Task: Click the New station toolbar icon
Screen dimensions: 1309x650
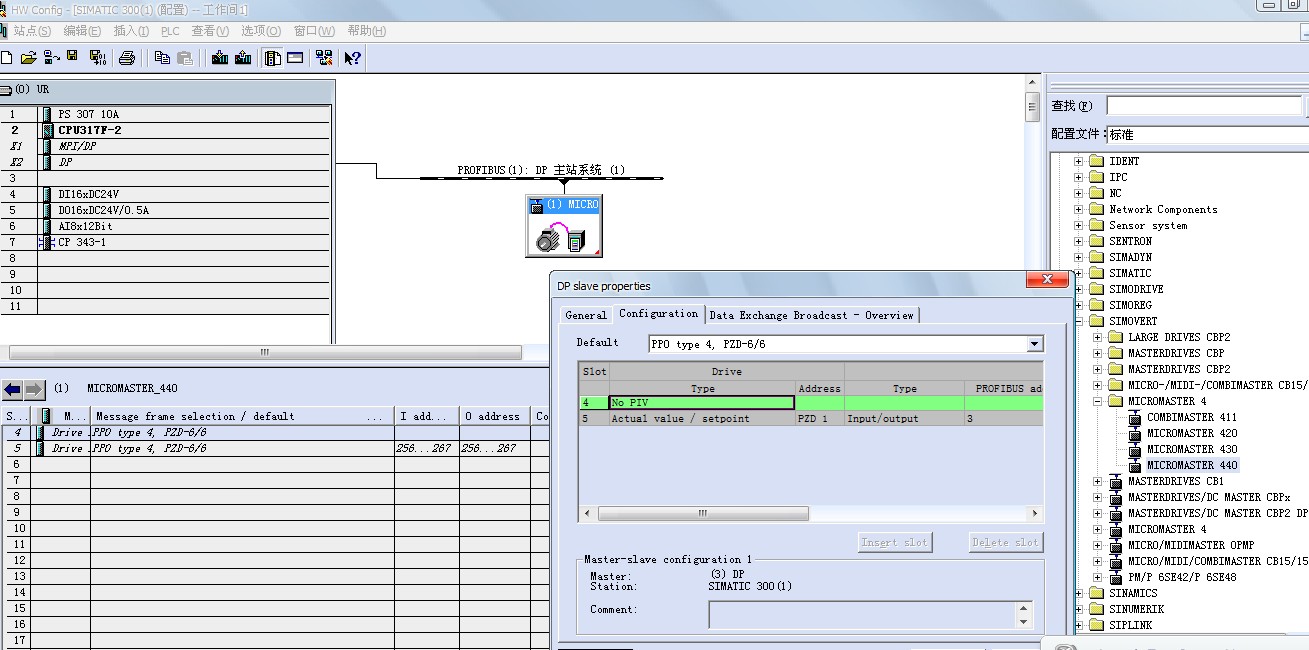Action: 7,58
